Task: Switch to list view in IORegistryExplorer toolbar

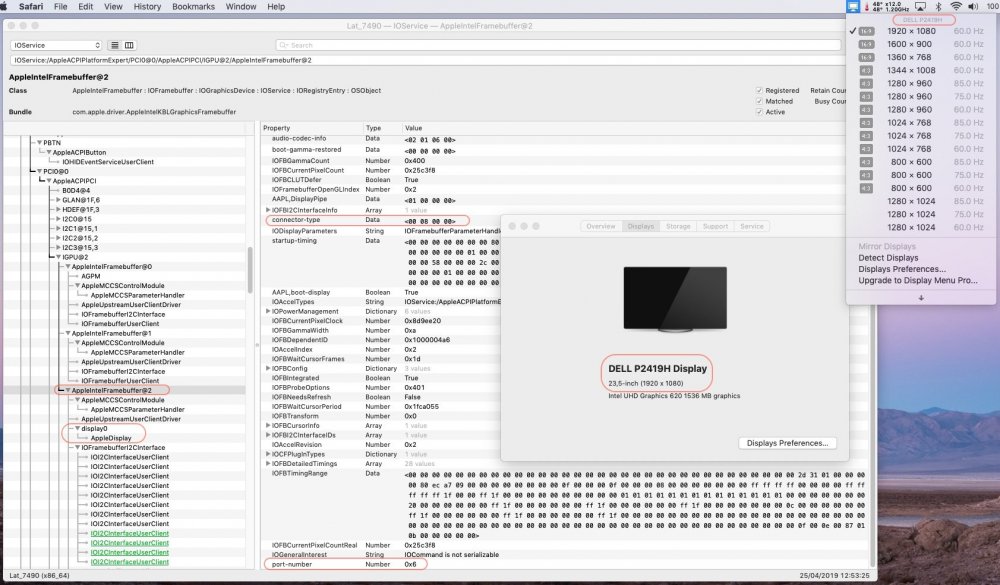Action: tap(114, 45)
